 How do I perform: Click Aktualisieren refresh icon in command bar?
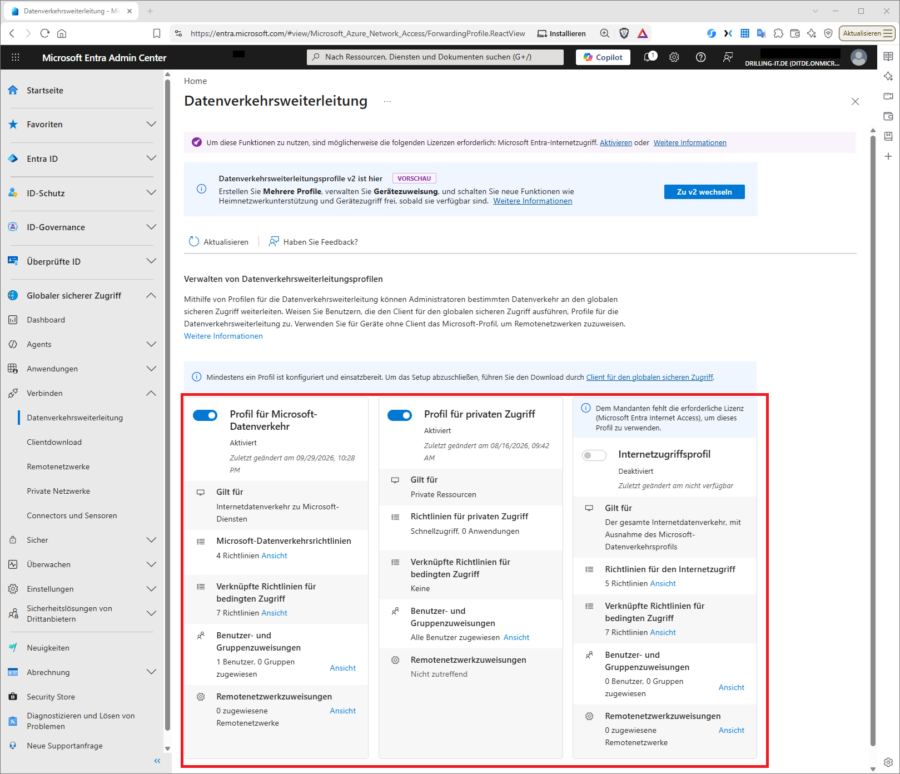click(x=194, y=242)
